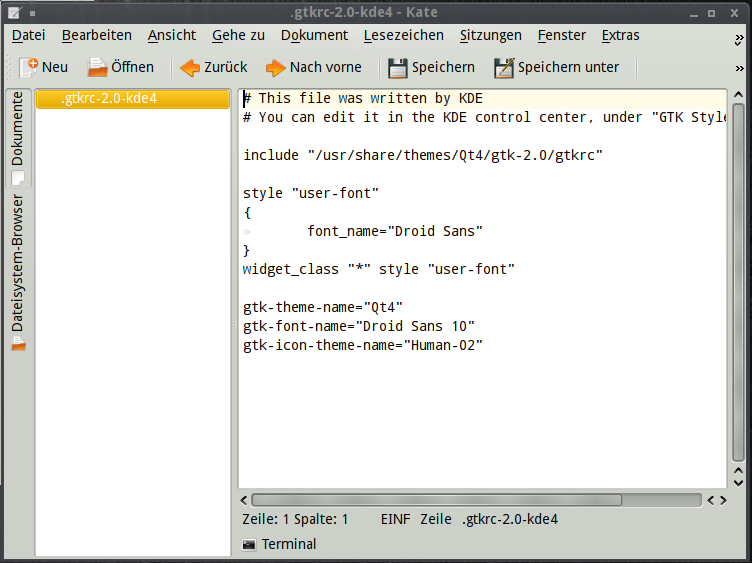Click the Dokumente sidebar page icon
The image size is (752, 563).
click(x=18, y=178)
